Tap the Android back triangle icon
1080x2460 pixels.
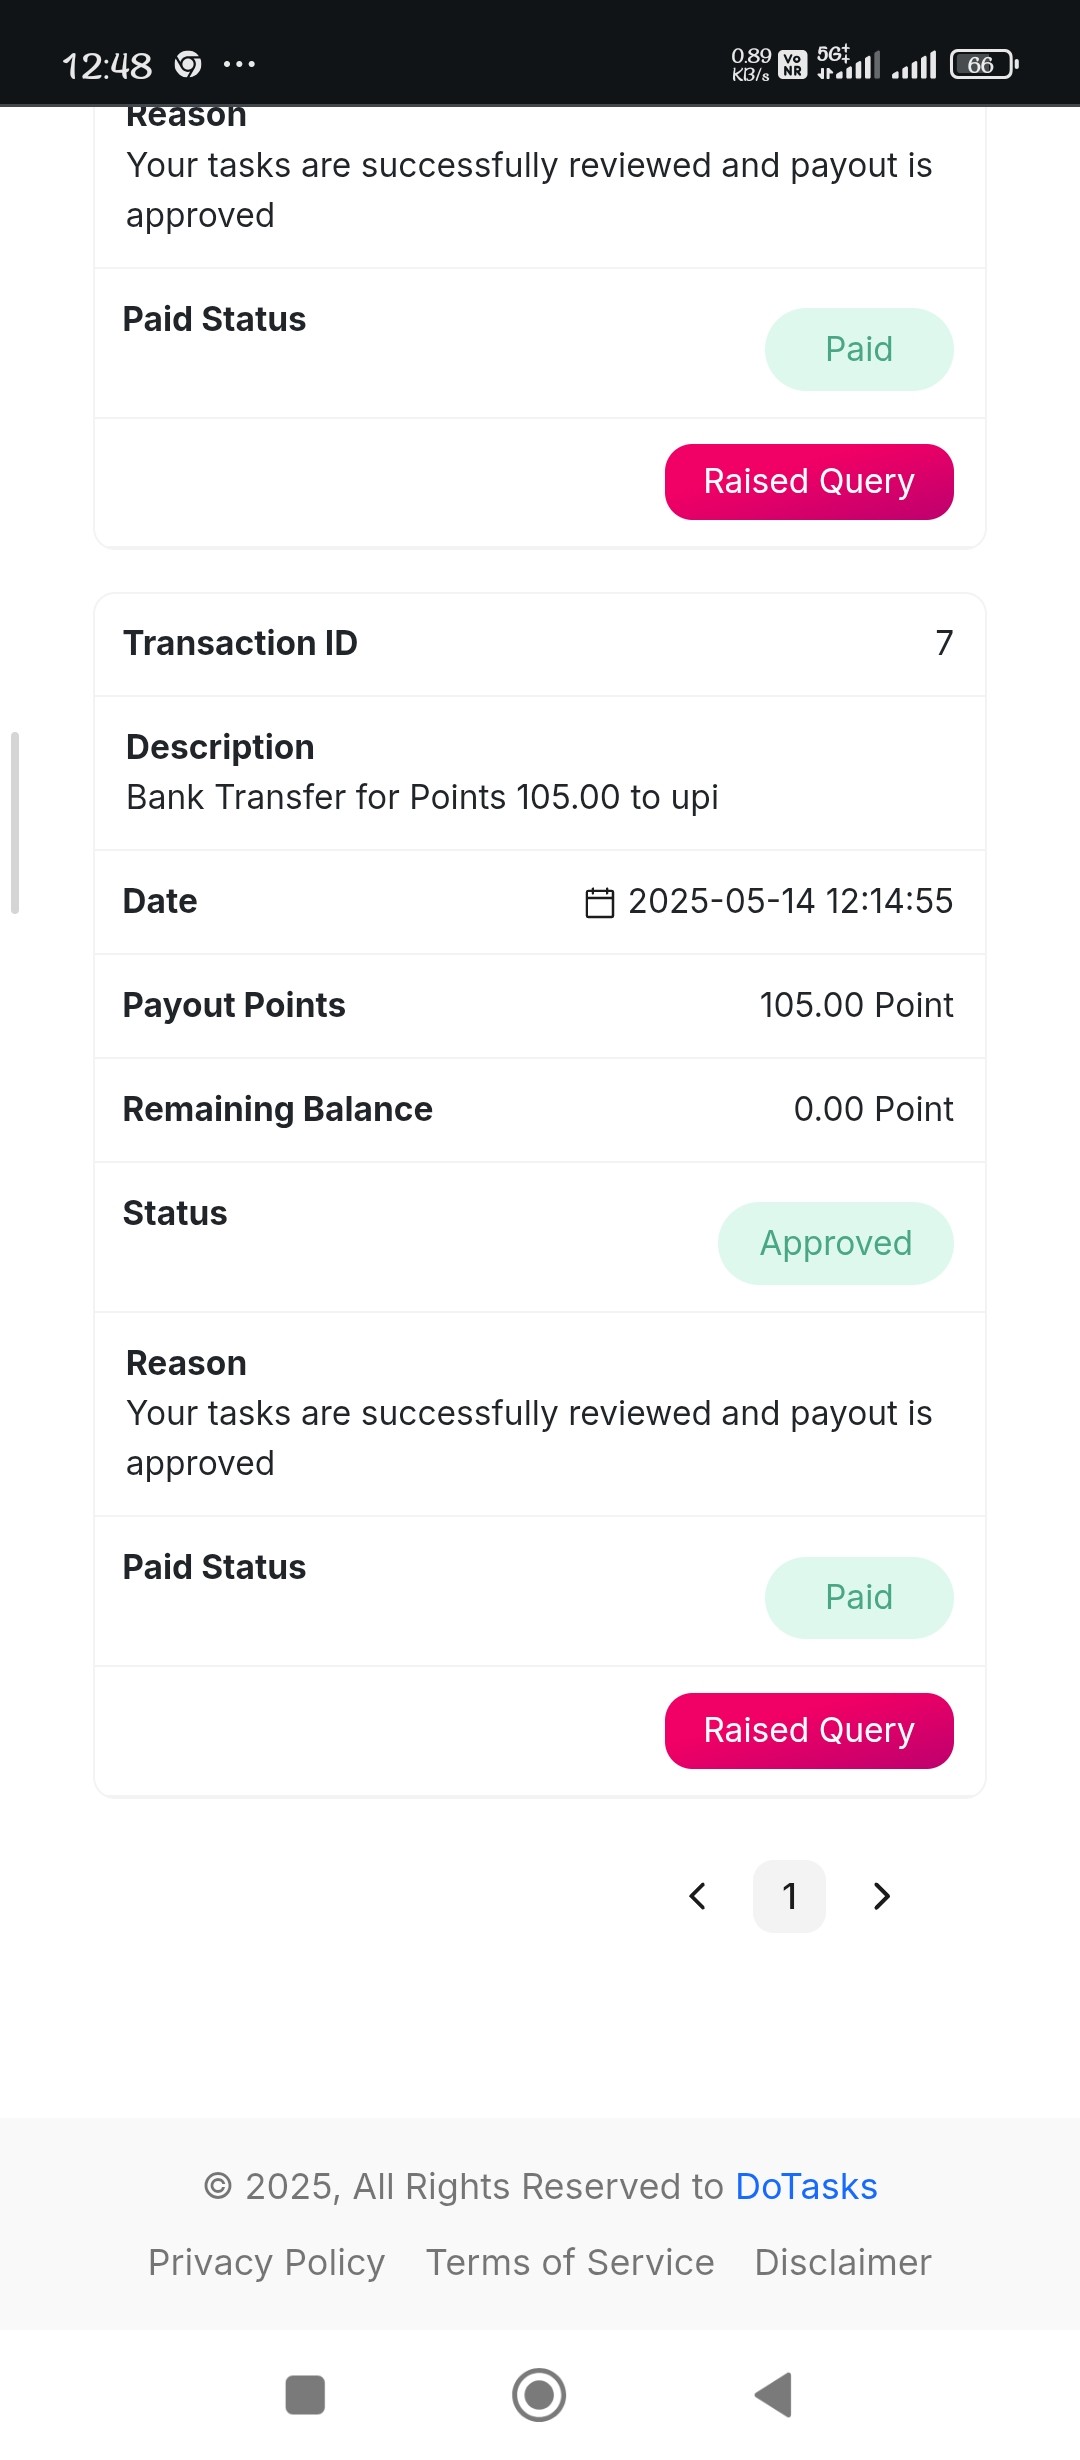pos(773,2395)
